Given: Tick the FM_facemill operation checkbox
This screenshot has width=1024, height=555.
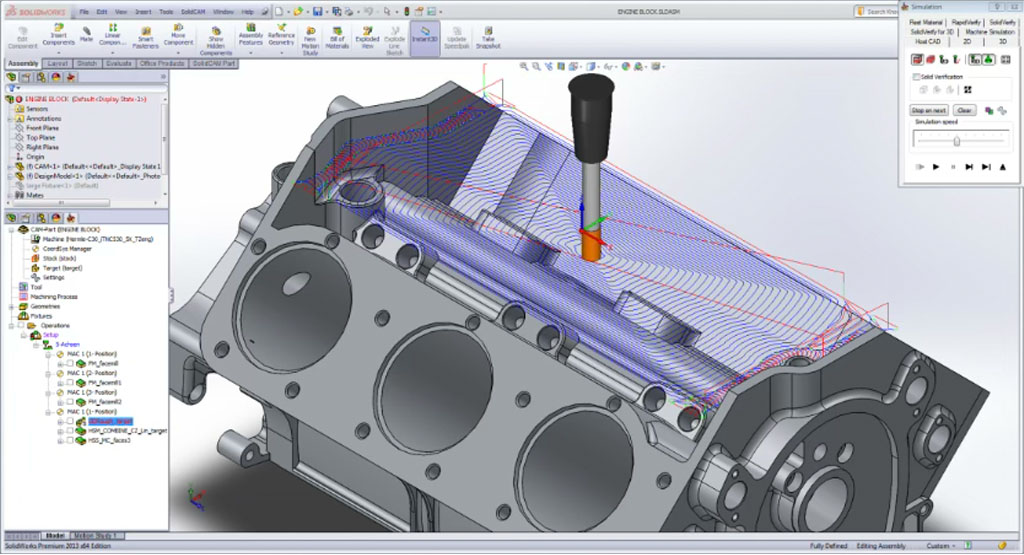Looking at the screenshot, I should [x=70, y=364].
